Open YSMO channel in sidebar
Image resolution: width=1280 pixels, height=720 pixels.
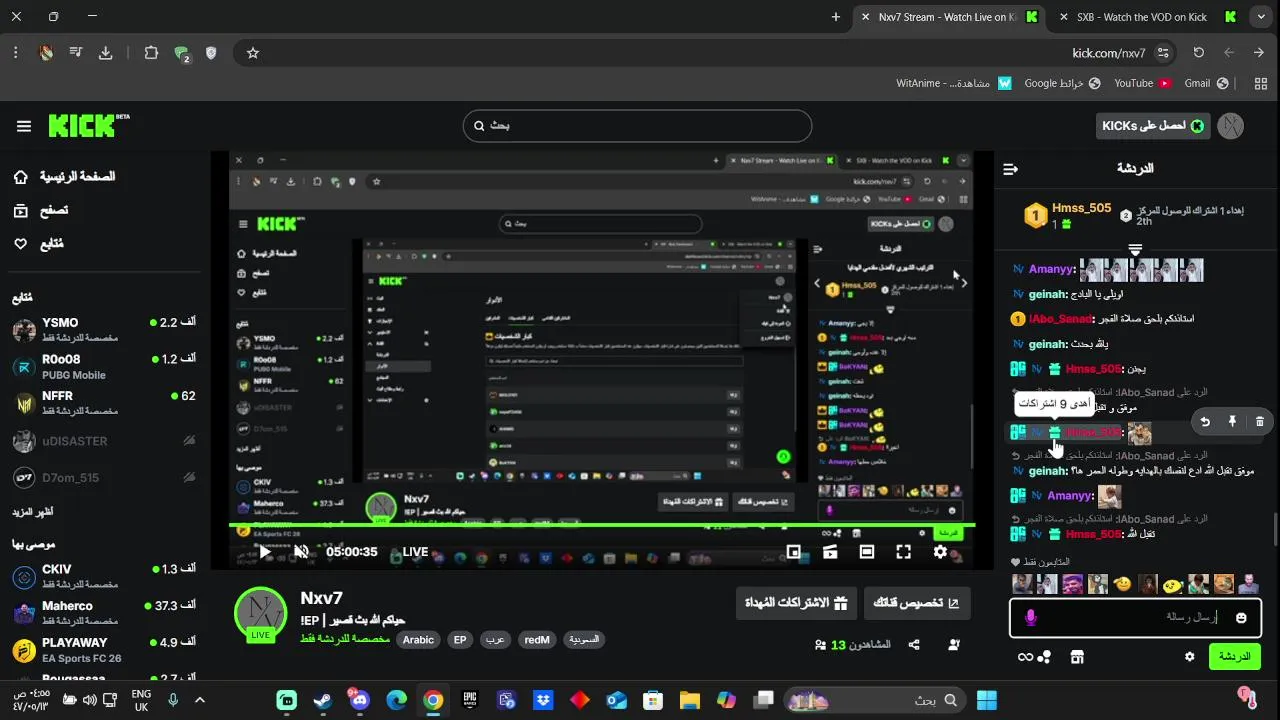pos(104,329)
